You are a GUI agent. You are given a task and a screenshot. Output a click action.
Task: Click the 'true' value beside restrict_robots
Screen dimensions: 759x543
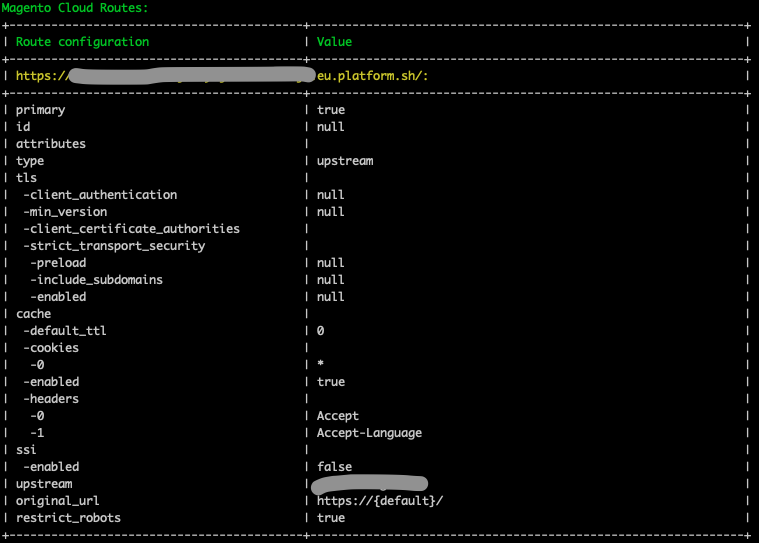331,518
